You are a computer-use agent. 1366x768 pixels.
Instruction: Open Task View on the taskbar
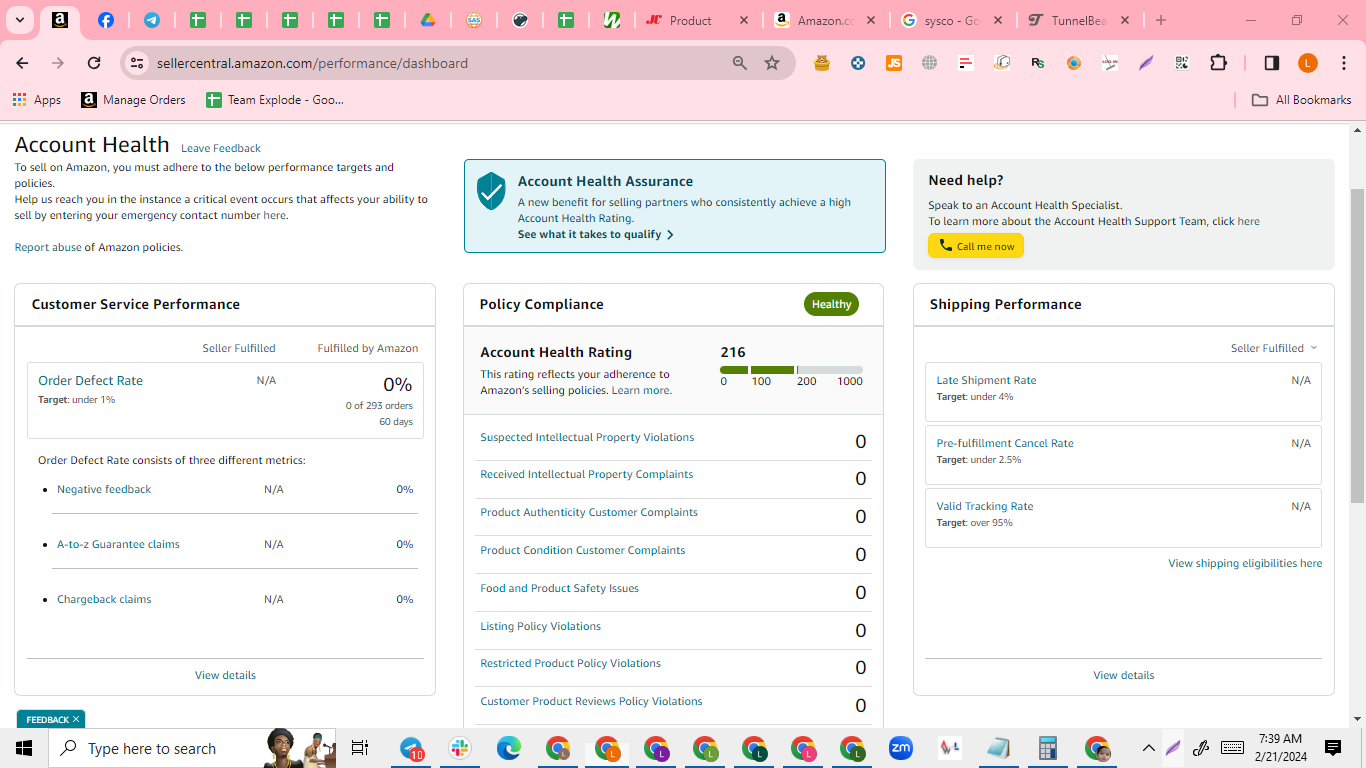[x=360, y=748]
